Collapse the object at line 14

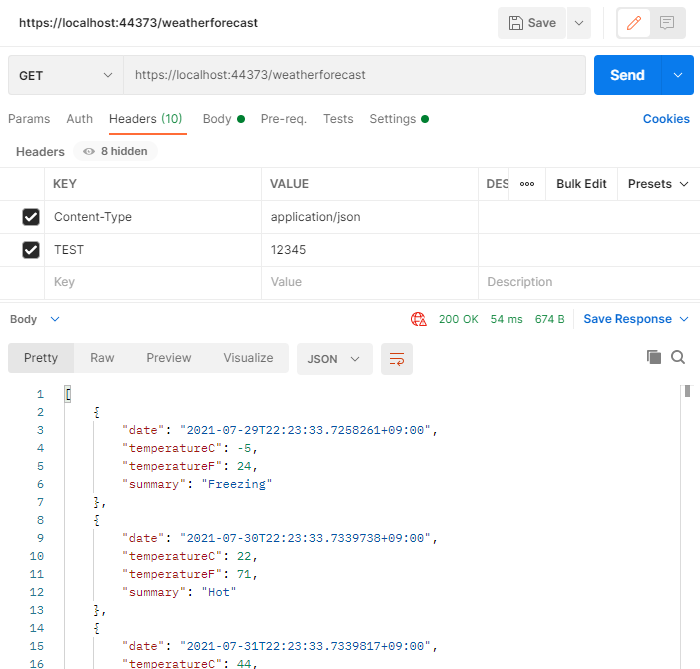tap(96, 628)
